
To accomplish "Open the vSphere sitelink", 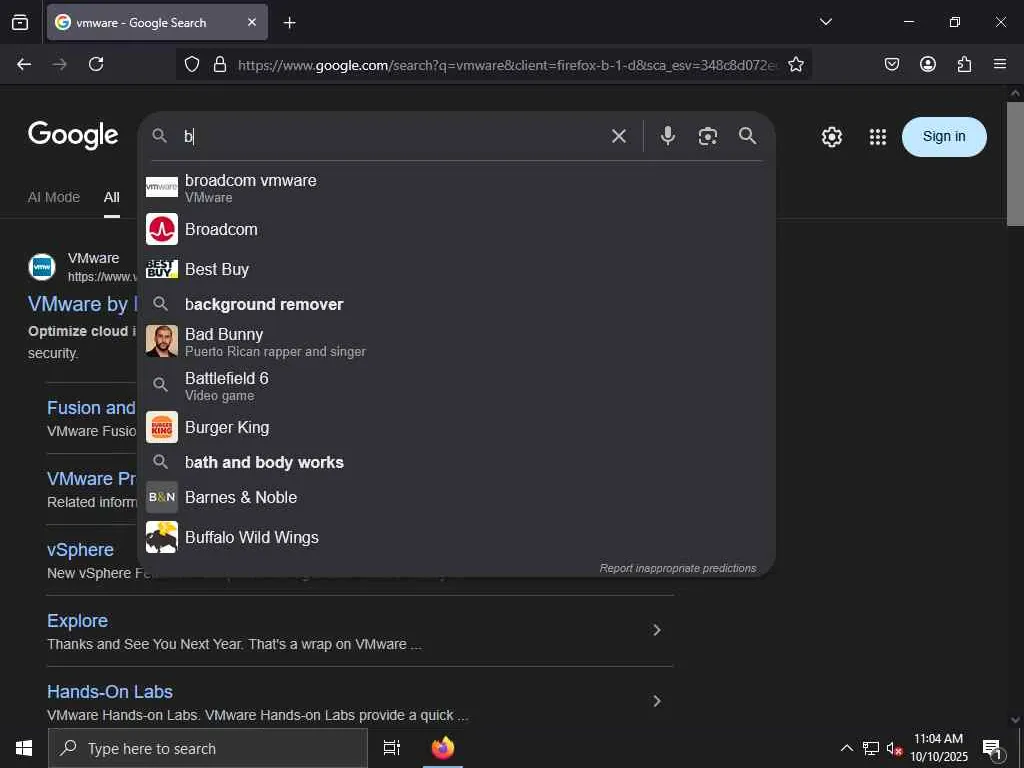I will pyautogui.click(x=80, y=550).
